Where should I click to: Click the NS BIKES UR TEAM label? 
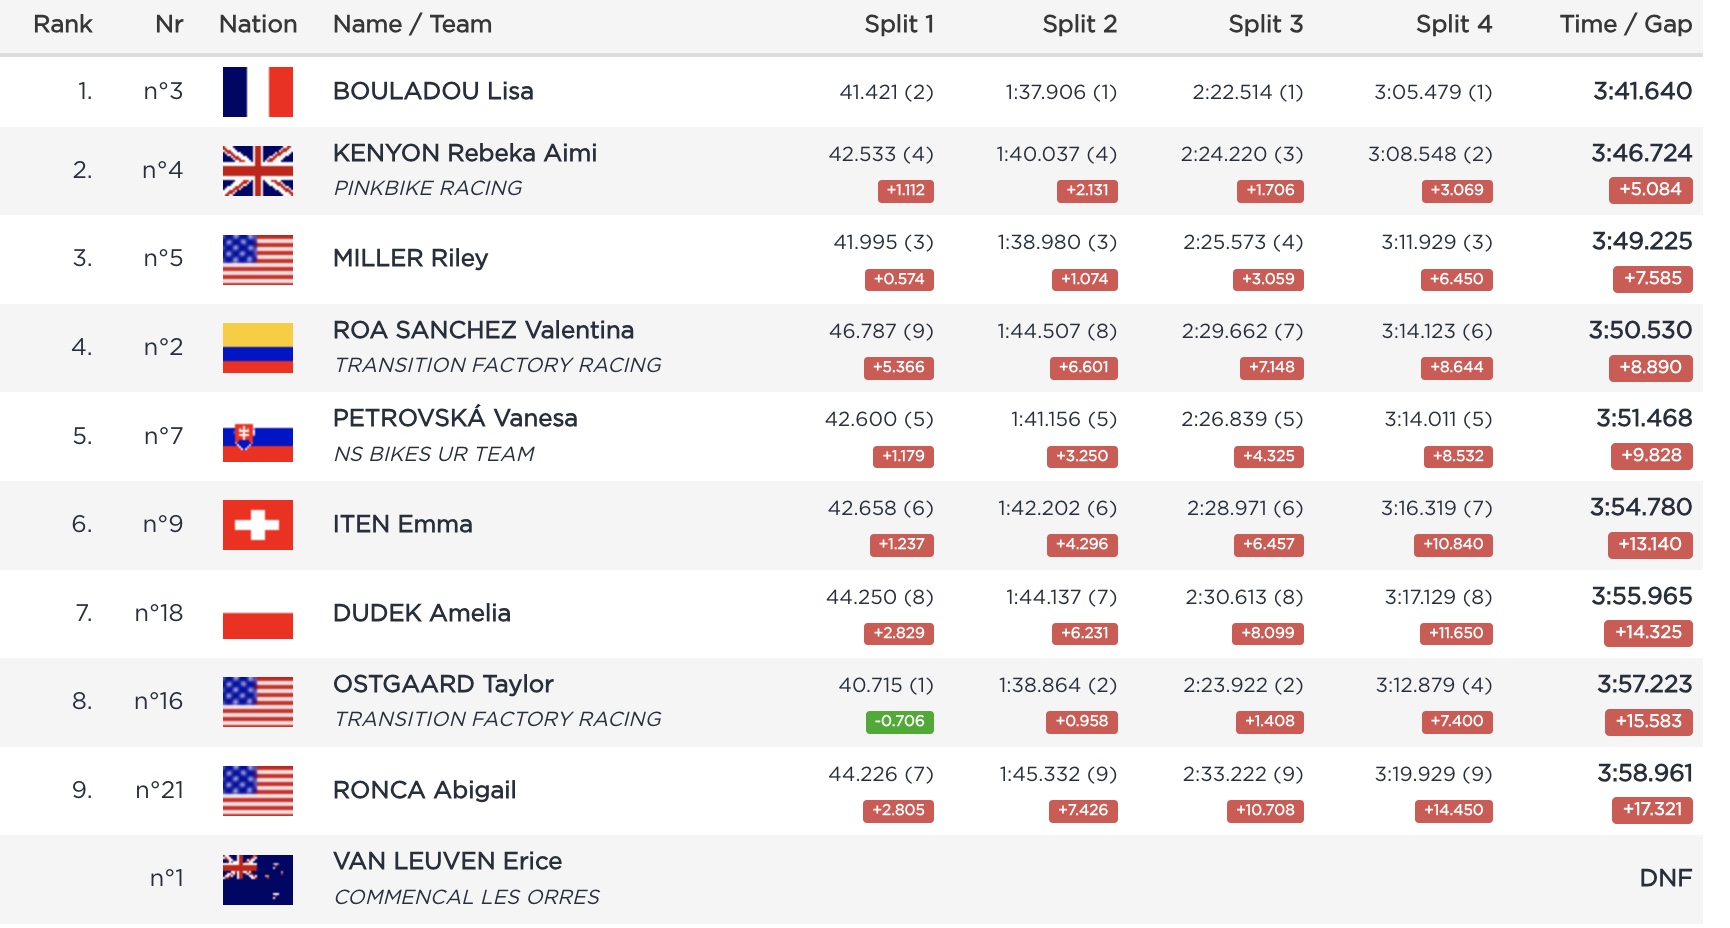[434, 454]
